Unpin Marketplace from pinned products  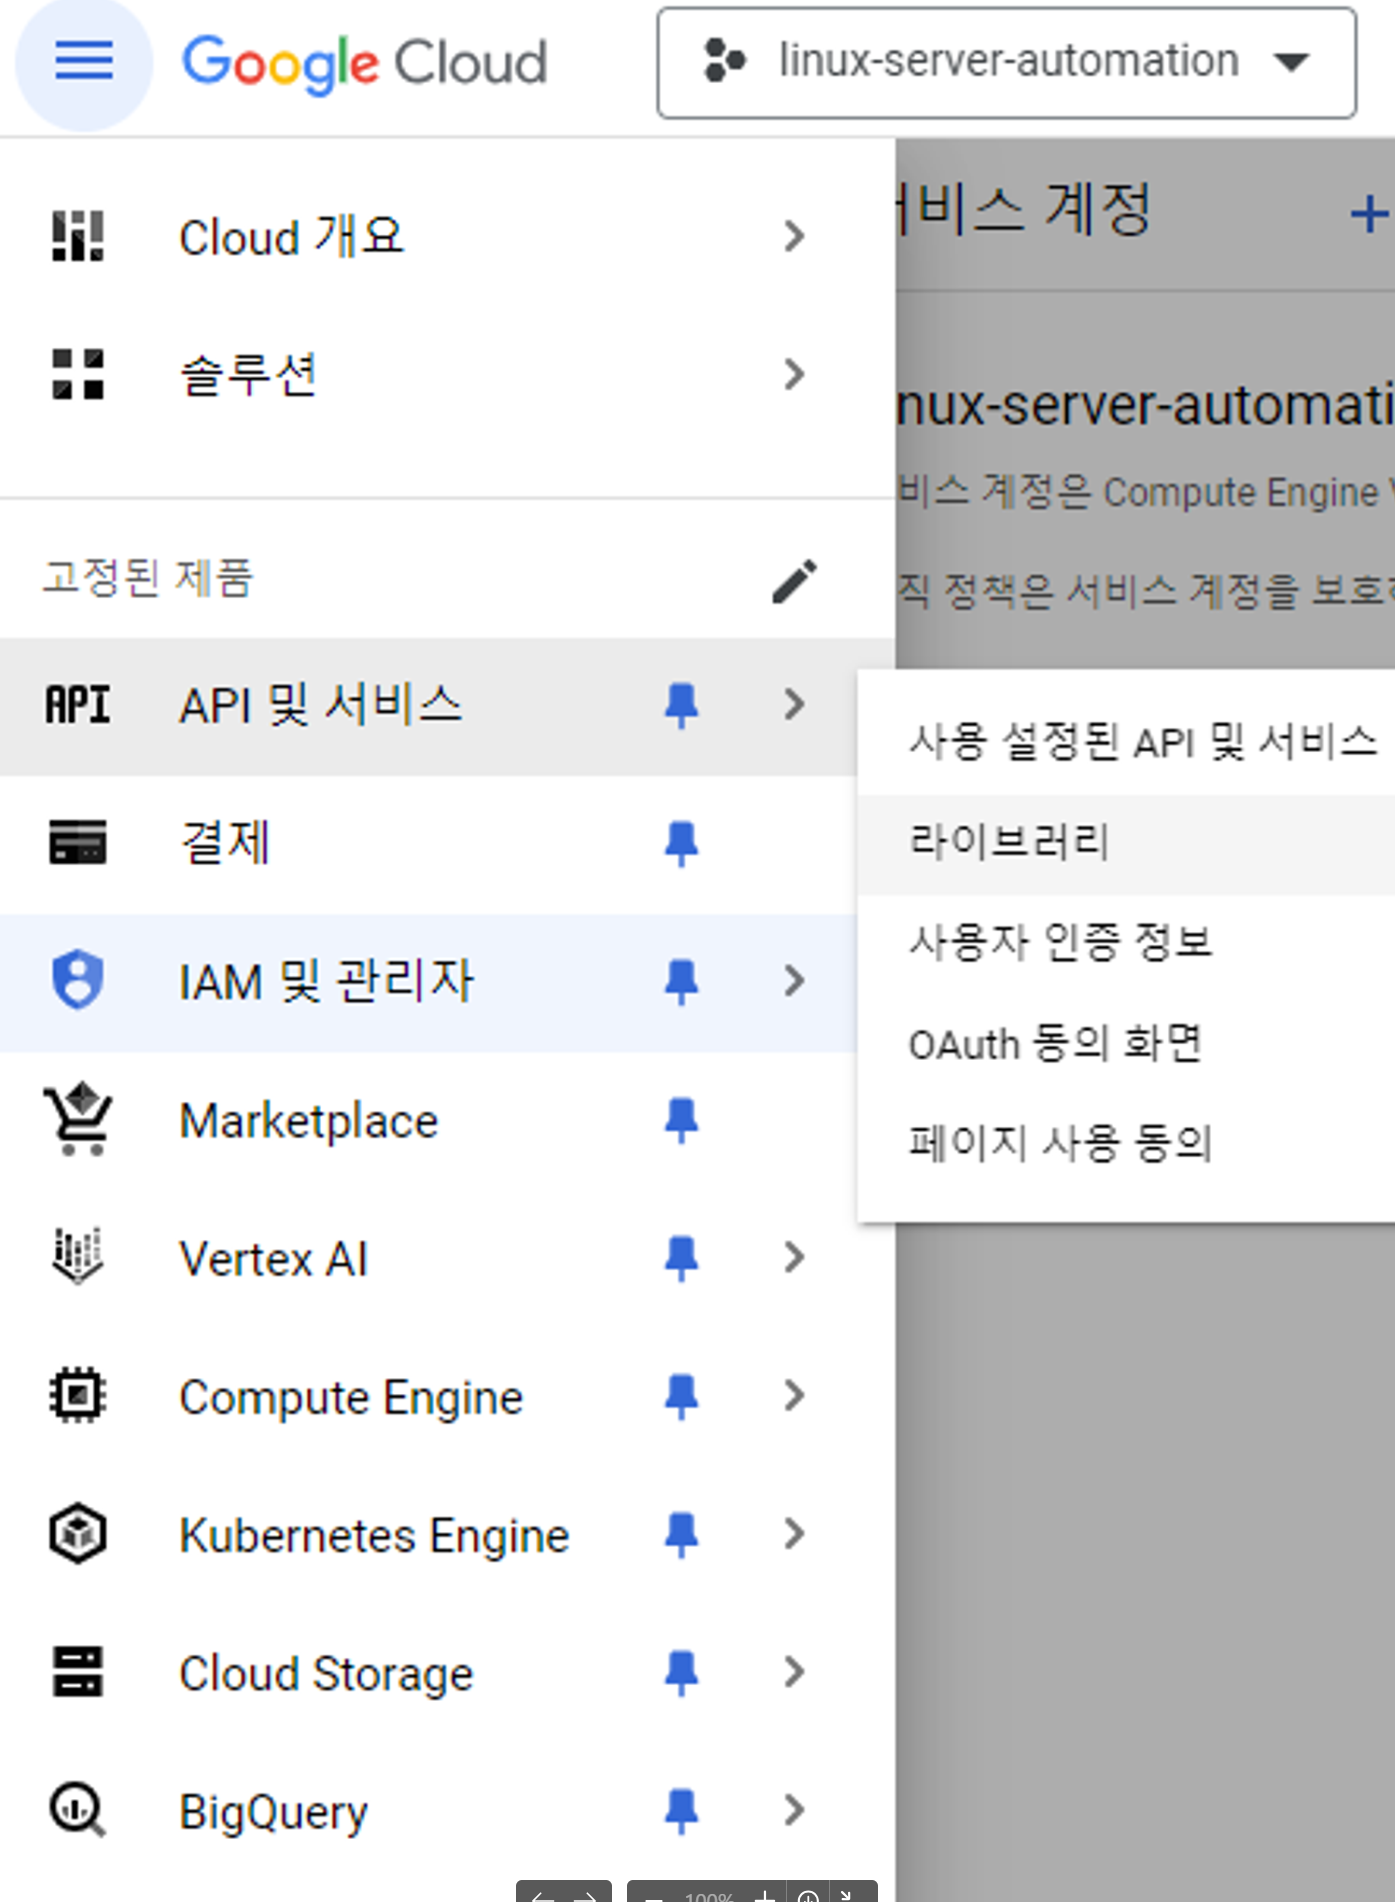[x=681, y=1120]
